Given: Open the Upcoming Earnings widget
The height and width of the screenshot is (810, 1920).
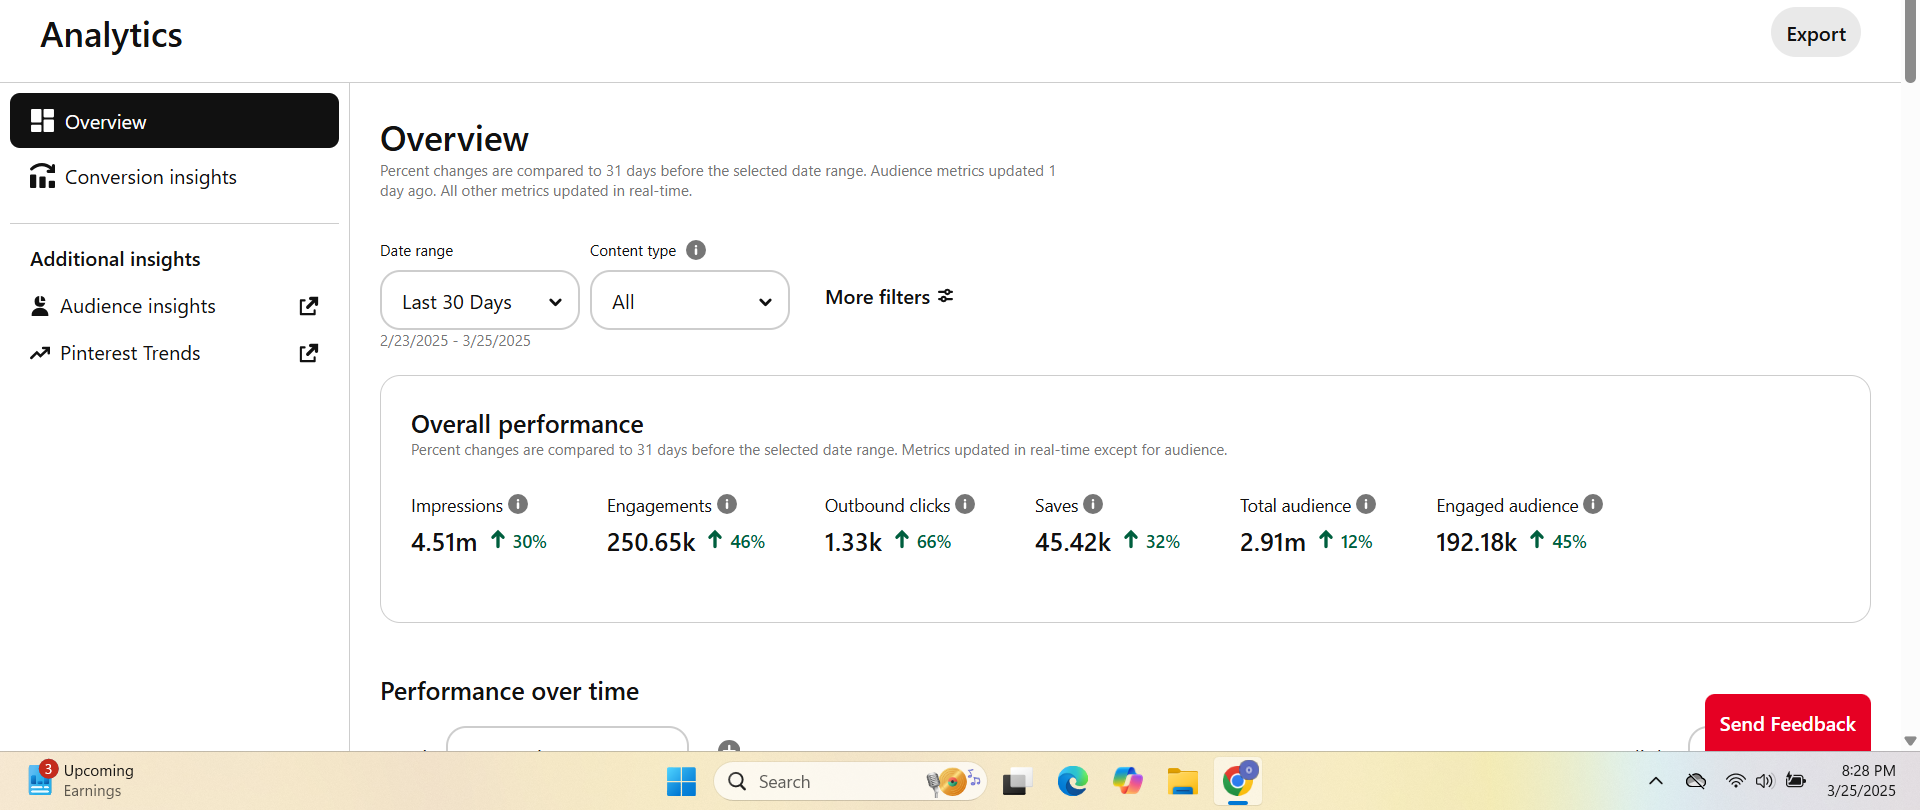Looking at the screenshot, I should [82, 780].
